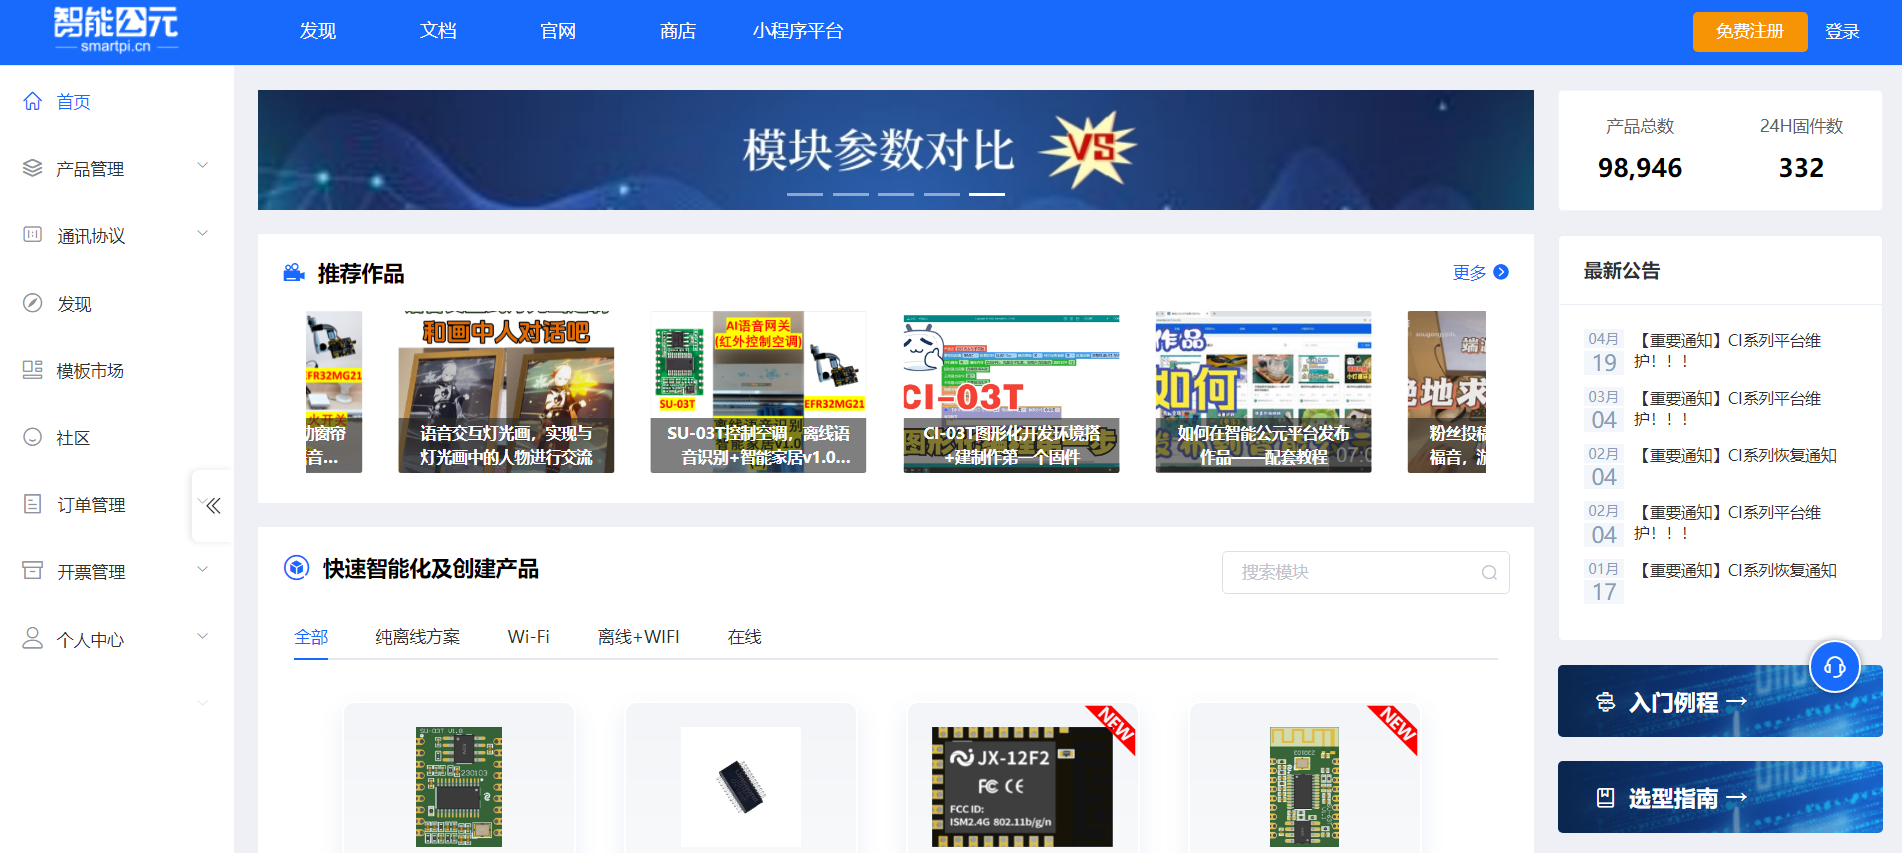Click the compass icon for 发现
Screen dimensions: 1902x853
coord(33,303)
